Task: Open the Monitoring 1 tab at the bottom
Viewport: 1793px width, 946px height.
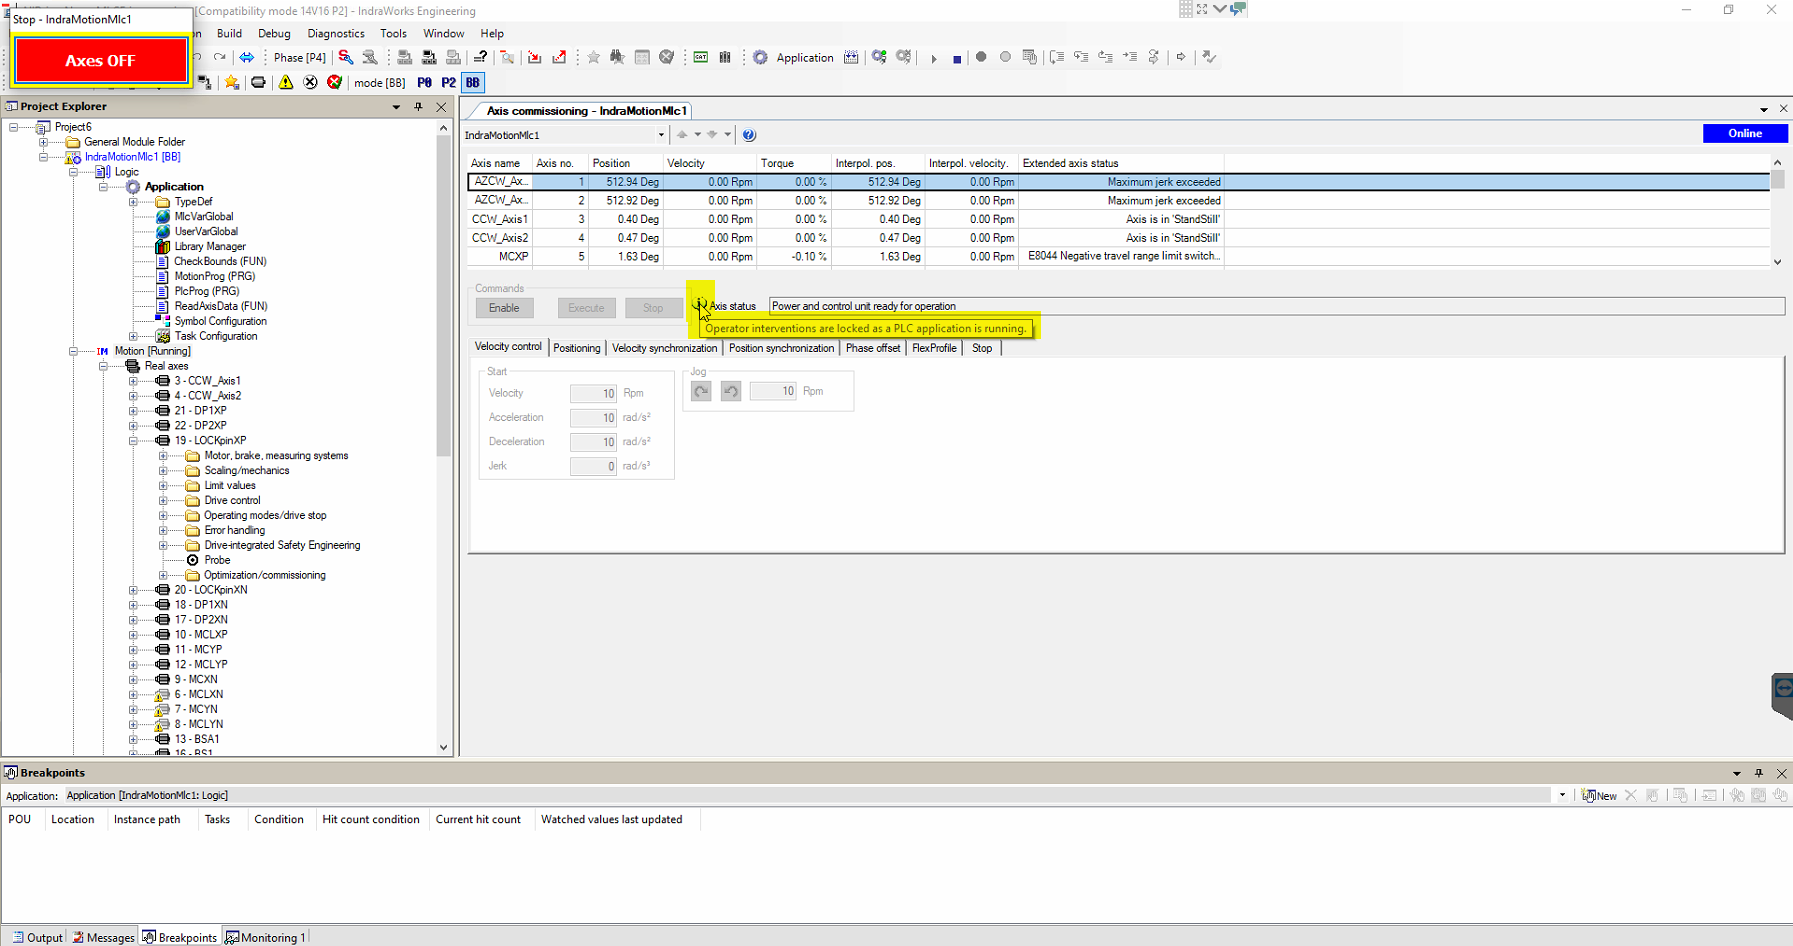Action: click(266, 937)
